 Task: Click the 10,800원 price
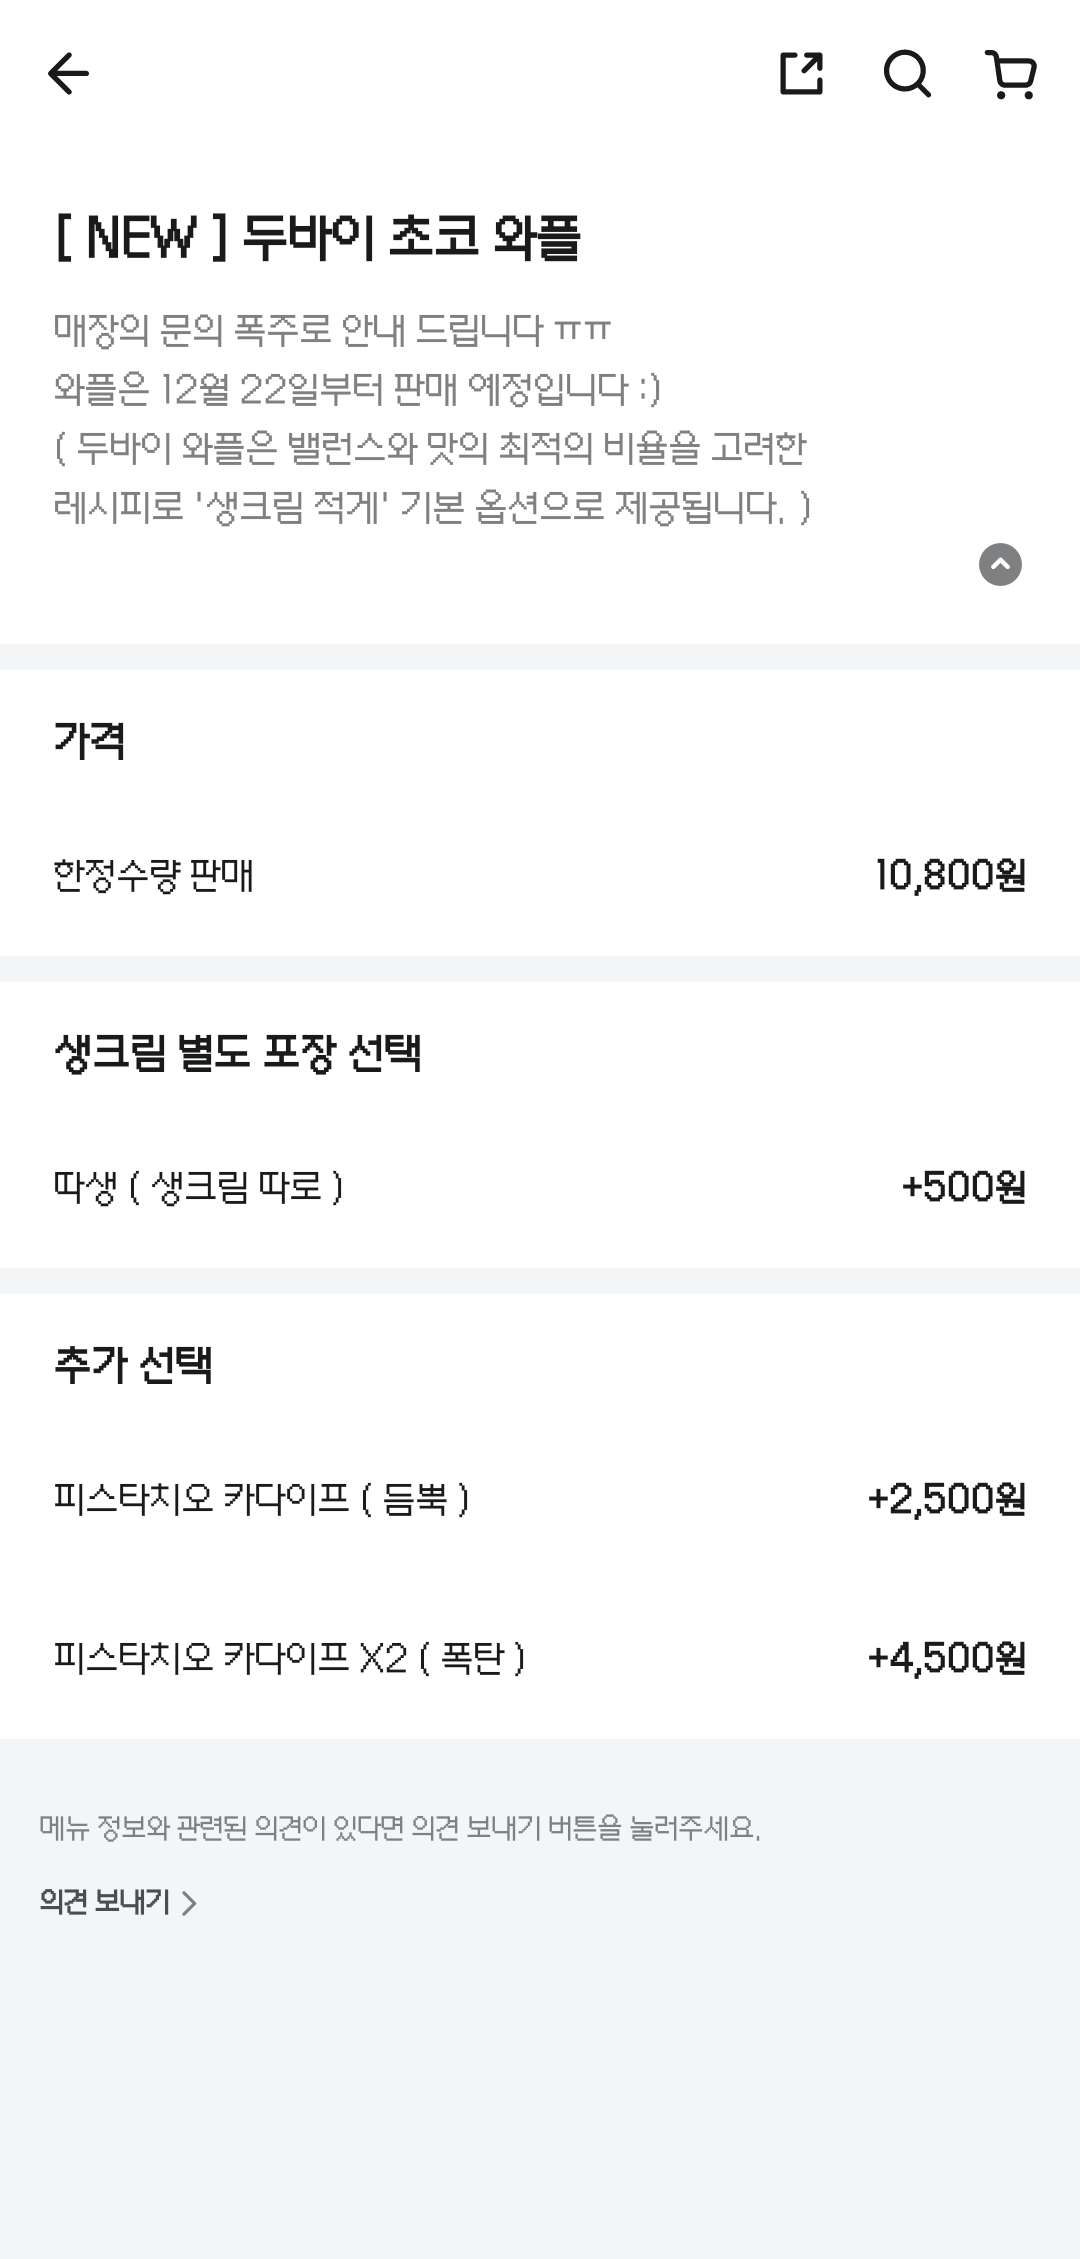tap(950, 876)
